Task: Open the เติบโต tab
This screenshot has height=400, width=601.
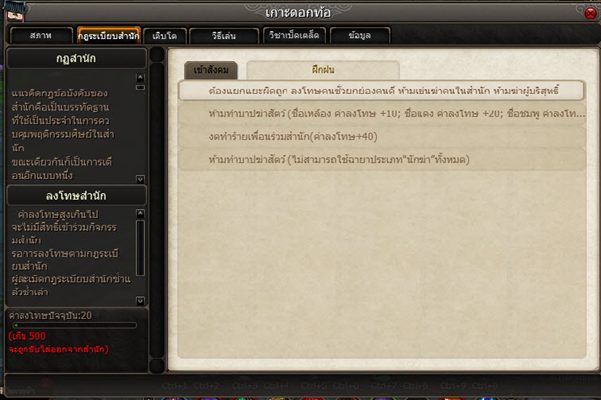Action: [x=165, y=36]
